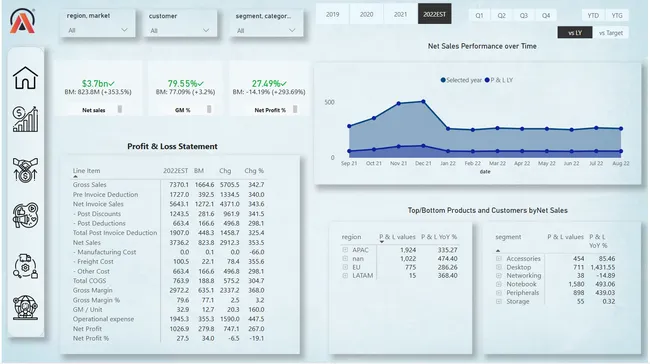Sort by the P & L YoY % region column
The width and height of the screenshot is (650, 364).
click(439, 237)
